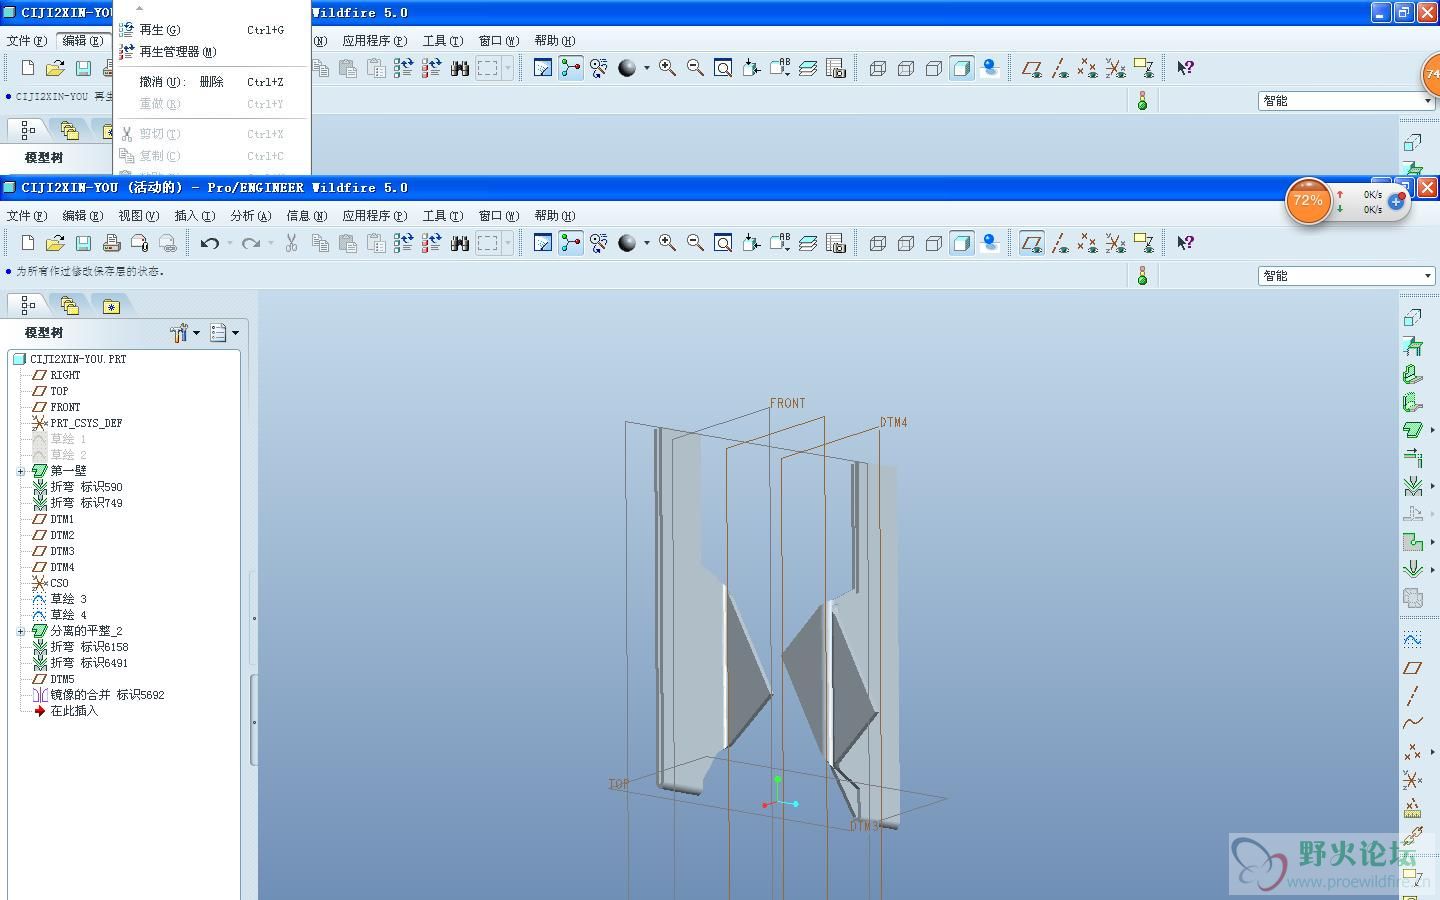This screenshot has width=1440, height=900.
Task: Open the 插入(I) menu in the front window
Action: coord(195,215)
